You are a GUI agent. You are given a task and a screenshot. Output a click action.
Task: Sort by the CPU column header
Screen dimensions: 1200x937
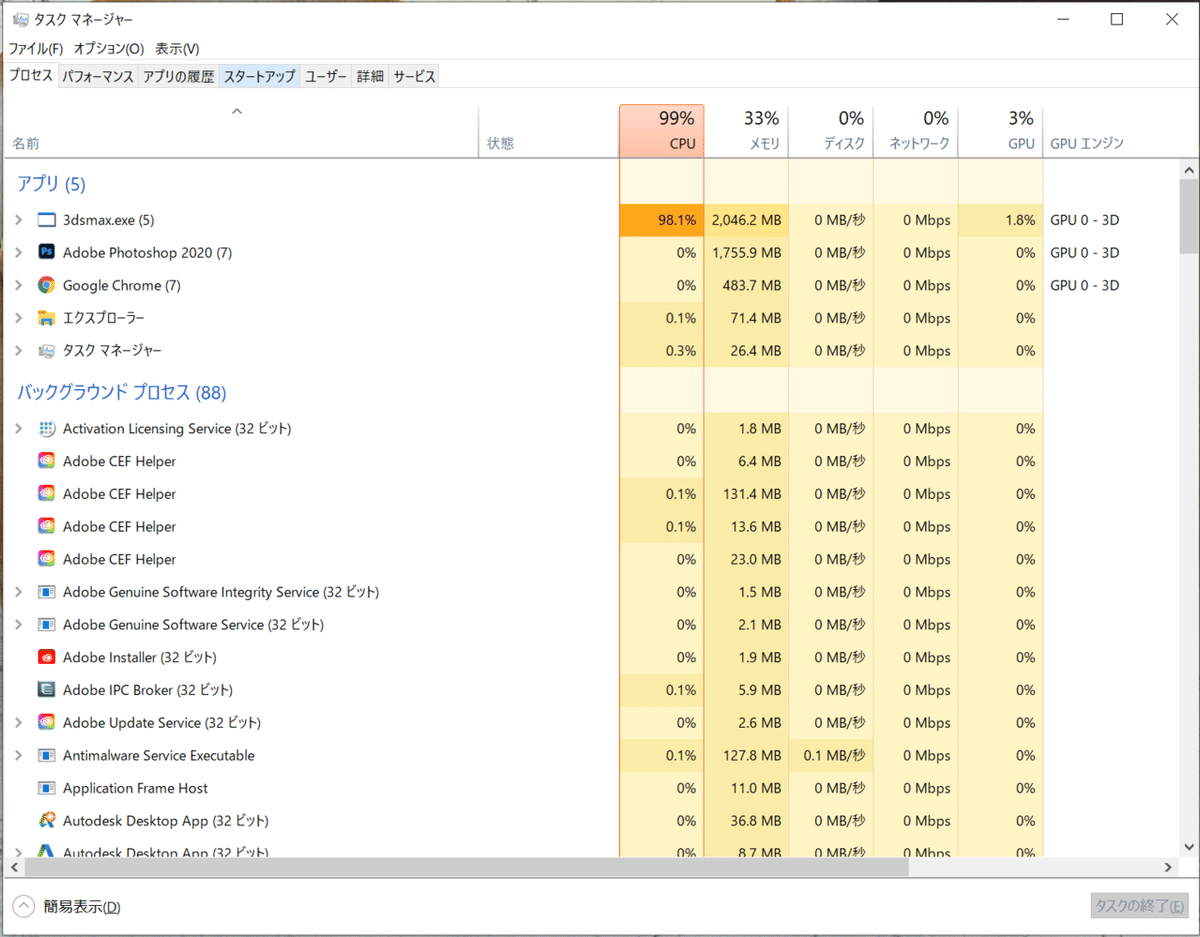661,131
